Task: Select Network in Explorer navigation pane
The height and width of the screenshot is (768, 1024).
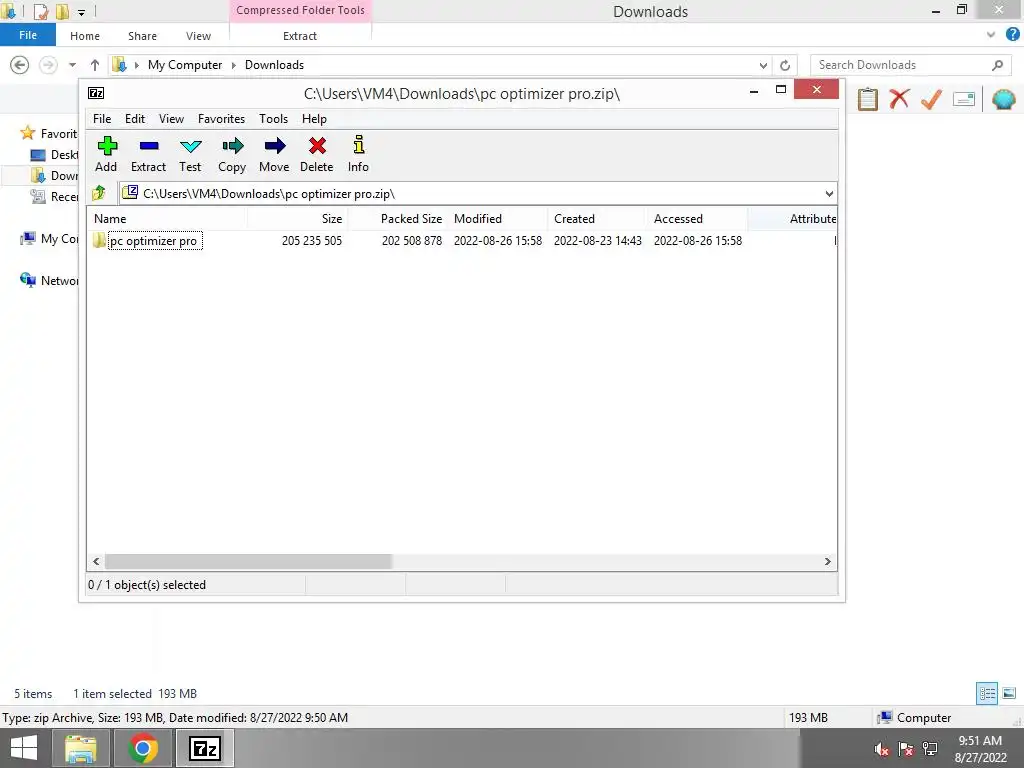Action: coord(59,280)
